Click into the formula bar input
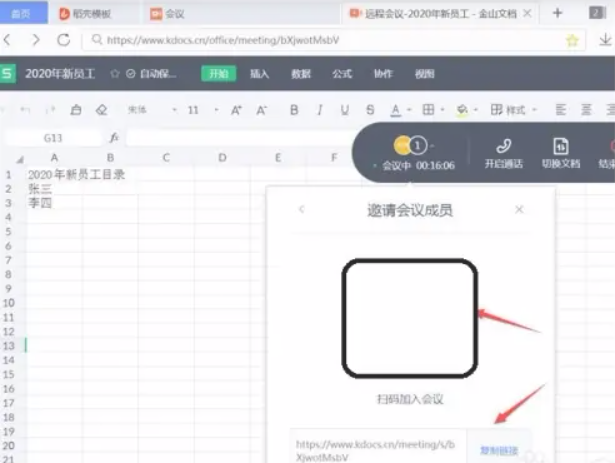The height and width of the screenshot is (463, 615). point(239,138)
